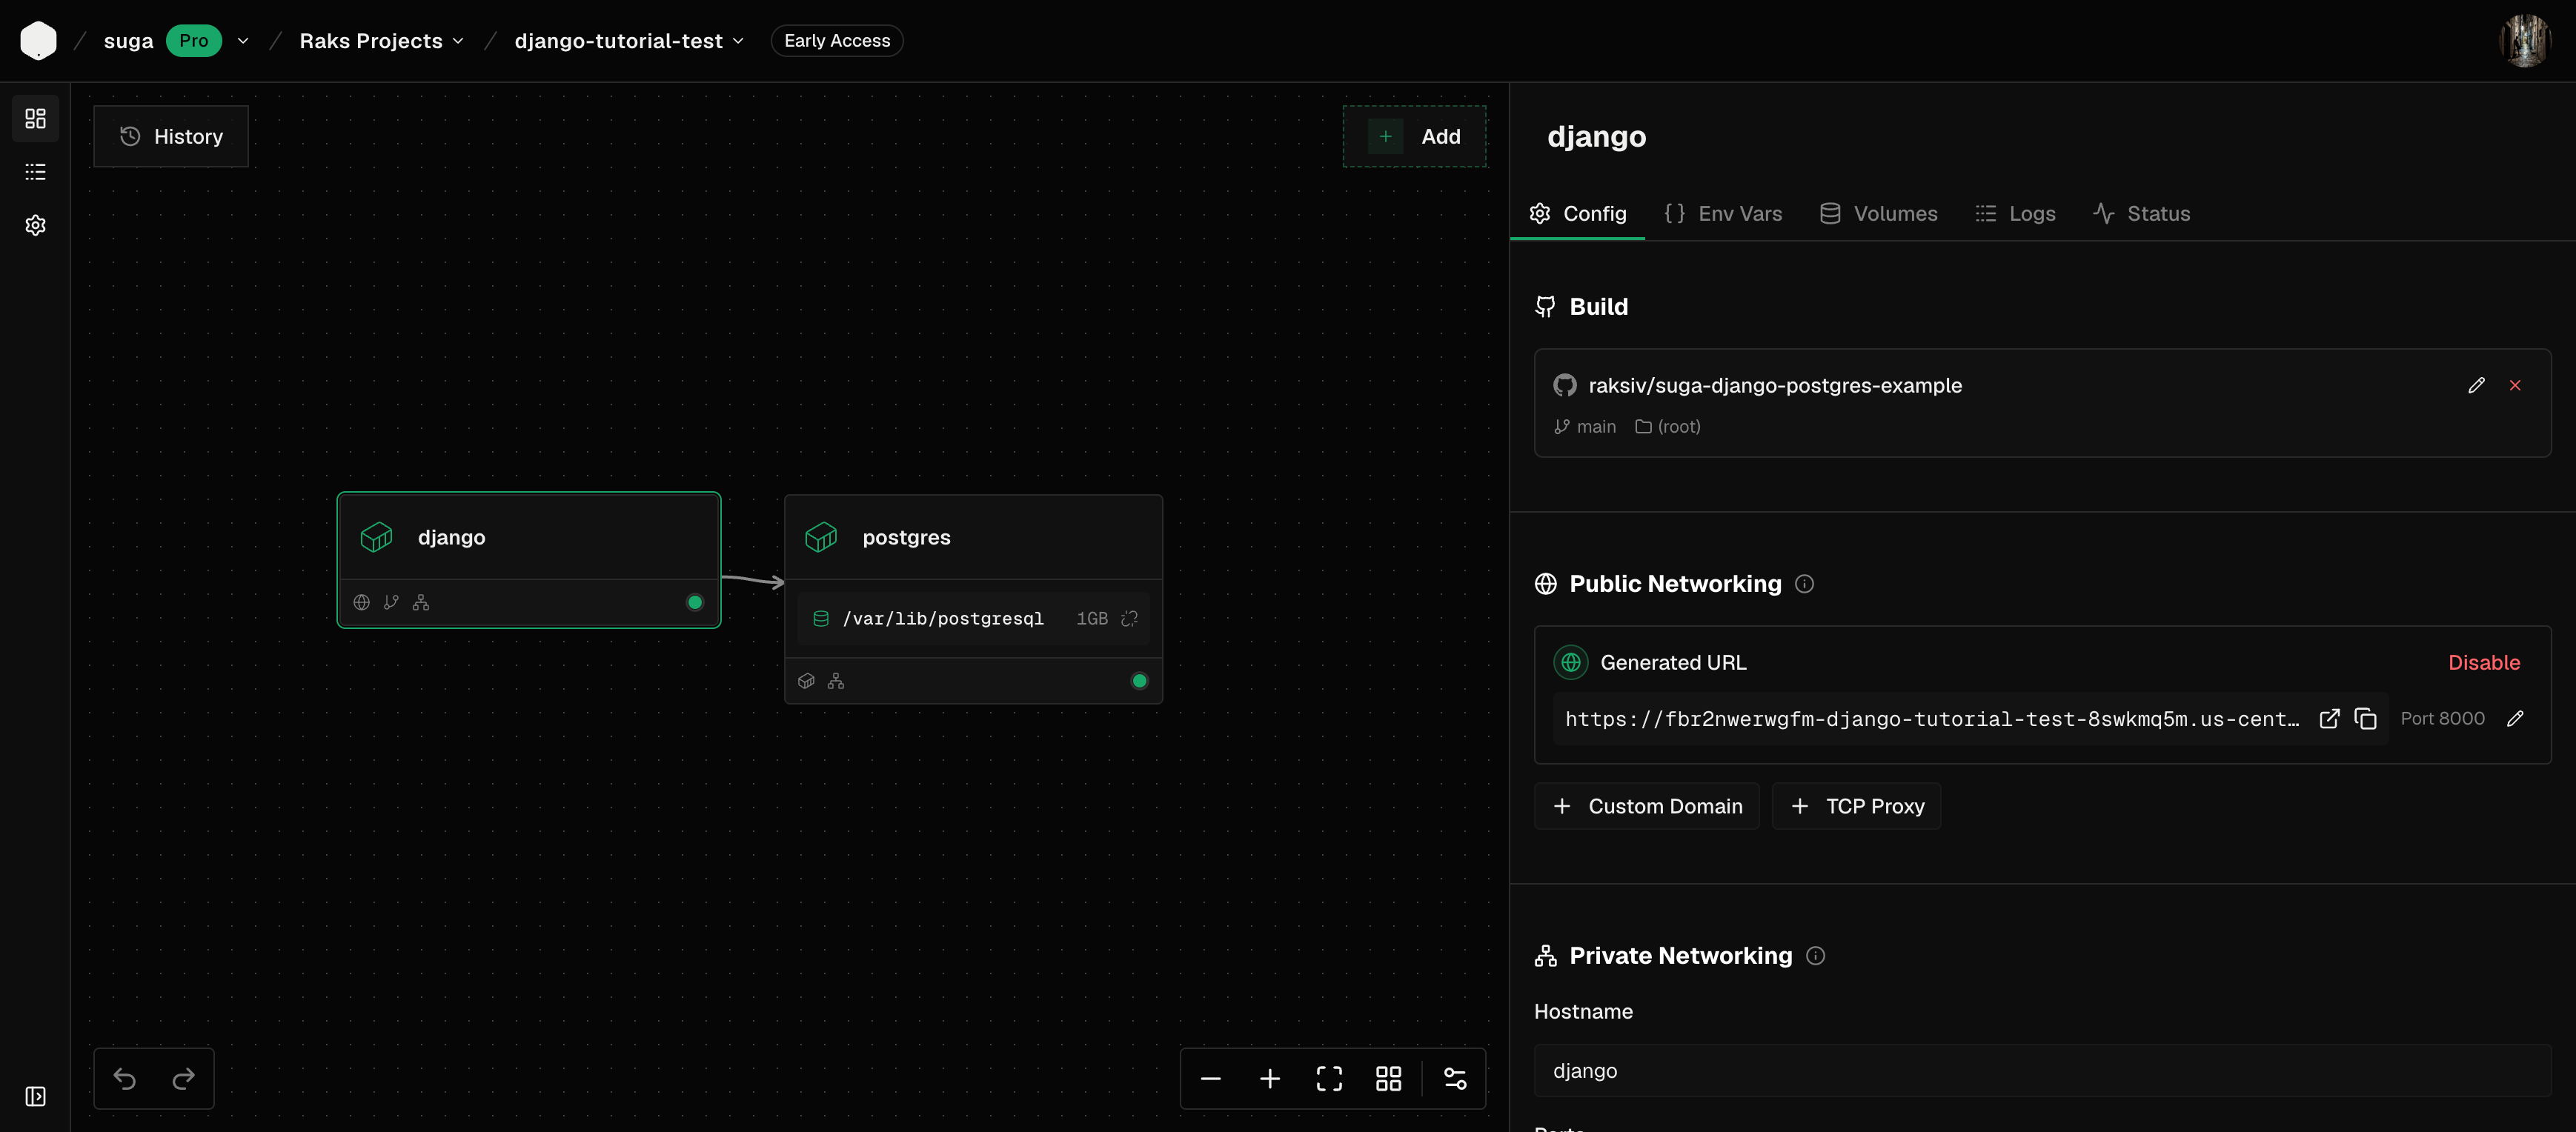Switch to the Volumes tab
2576x1132 pixels.
(1878, 214)
